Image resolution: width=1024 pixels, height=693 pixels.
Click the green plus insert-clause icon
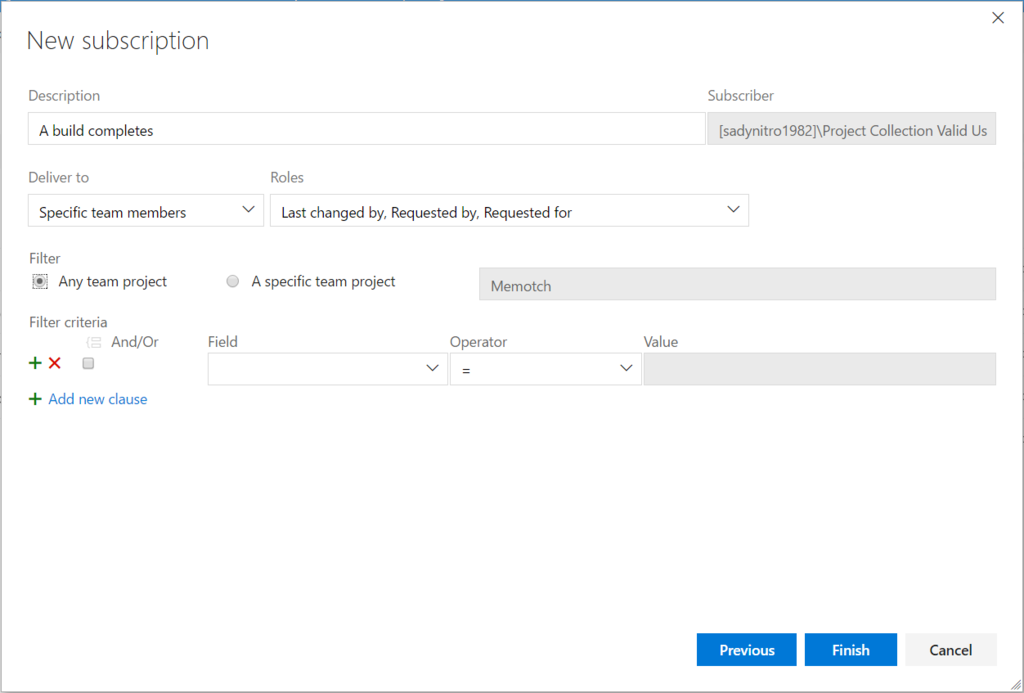36,364
